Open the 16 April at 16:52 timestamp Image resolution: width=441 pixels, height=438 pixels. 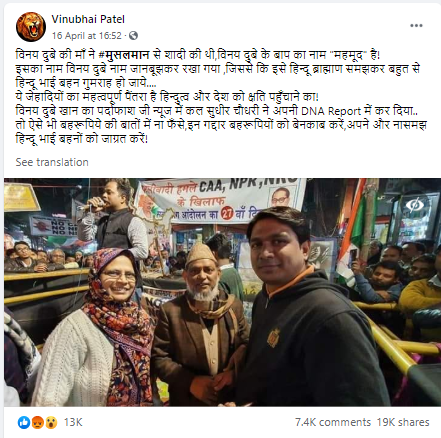tap(87, 36)
